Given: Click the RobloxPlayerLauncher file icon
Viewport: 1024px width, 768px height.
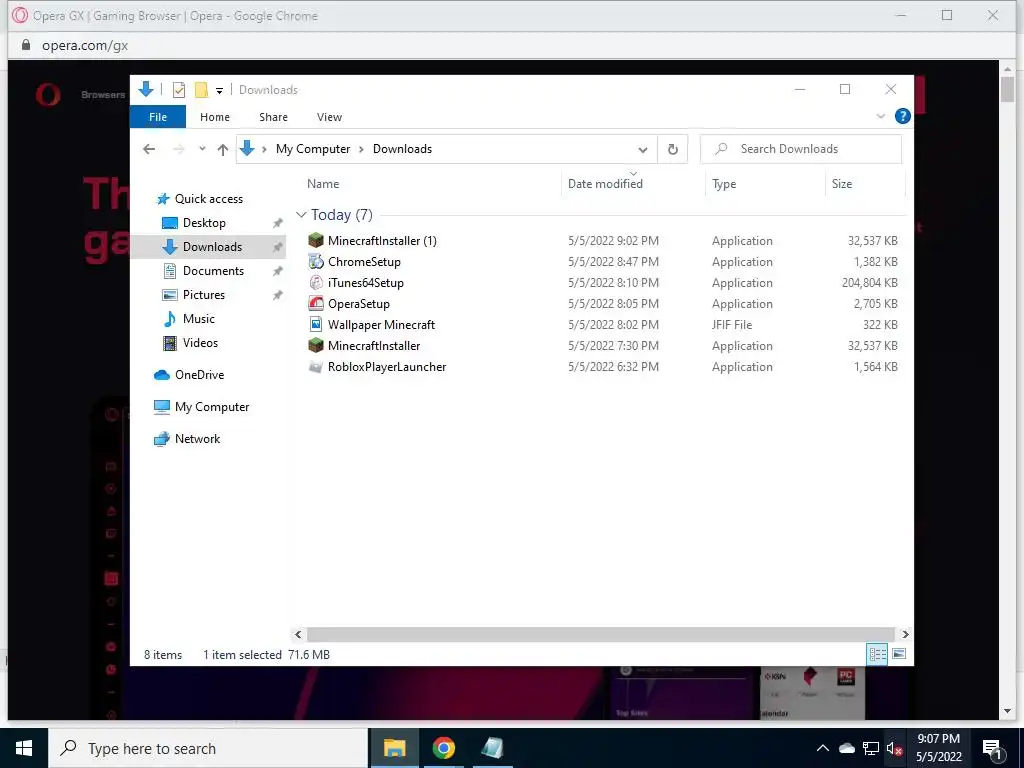Looking at the screenshot, I should point(316,366).
